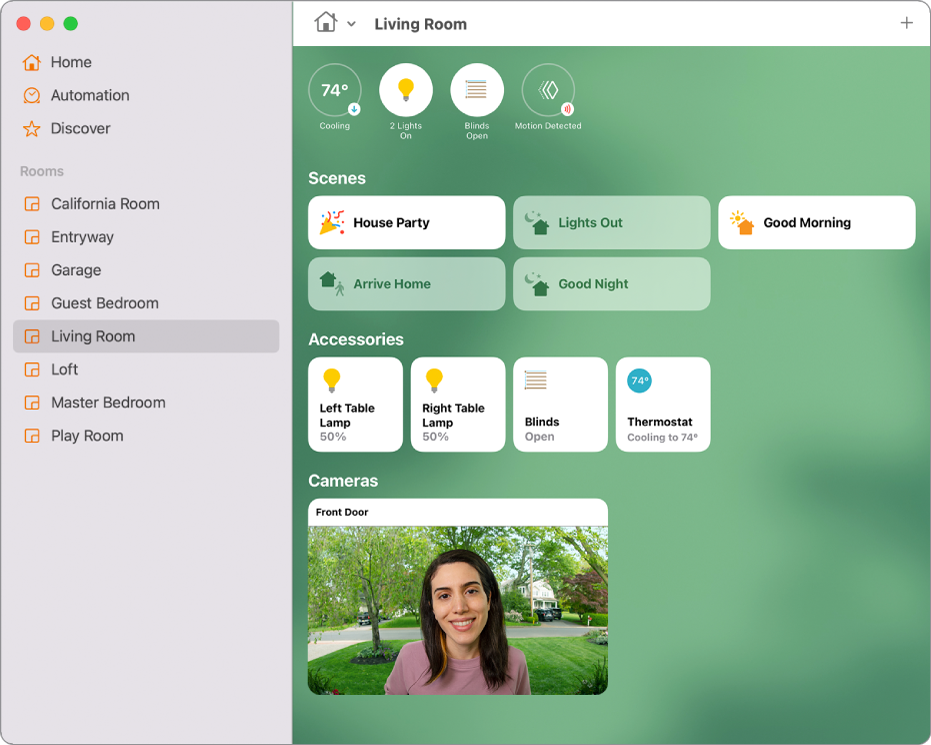Toggle the Blinds accessory tile

[x=560, y=404]
